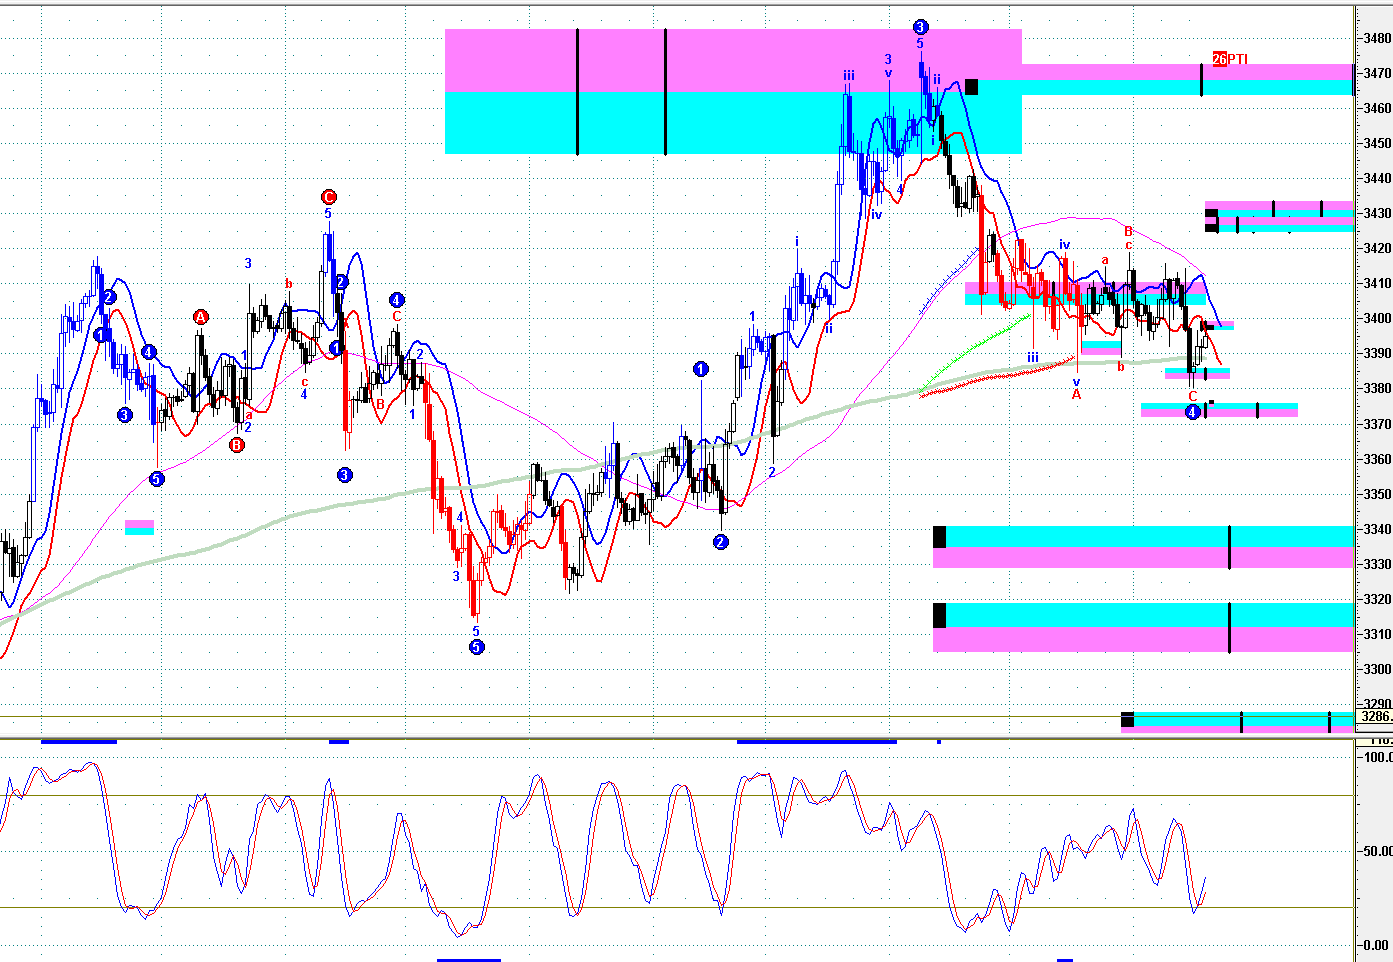
Task: Click the highlighted 3286 current price tag
Action: [1375, 716]
